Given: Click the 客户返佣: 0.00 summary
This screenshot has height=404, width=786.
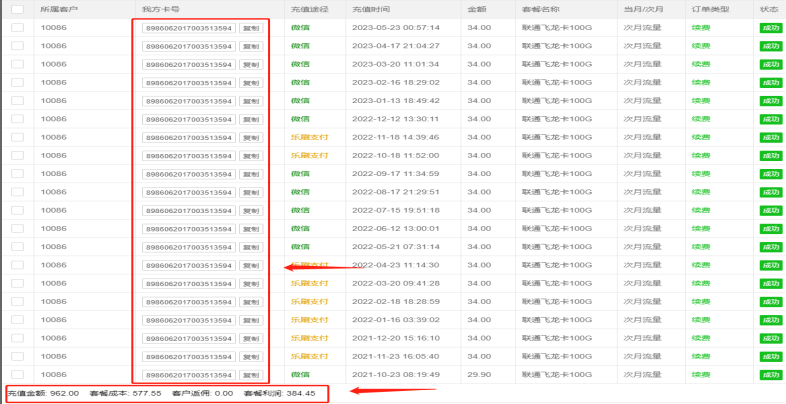Looking at the screenshot, I should click(x=202, y=393).
